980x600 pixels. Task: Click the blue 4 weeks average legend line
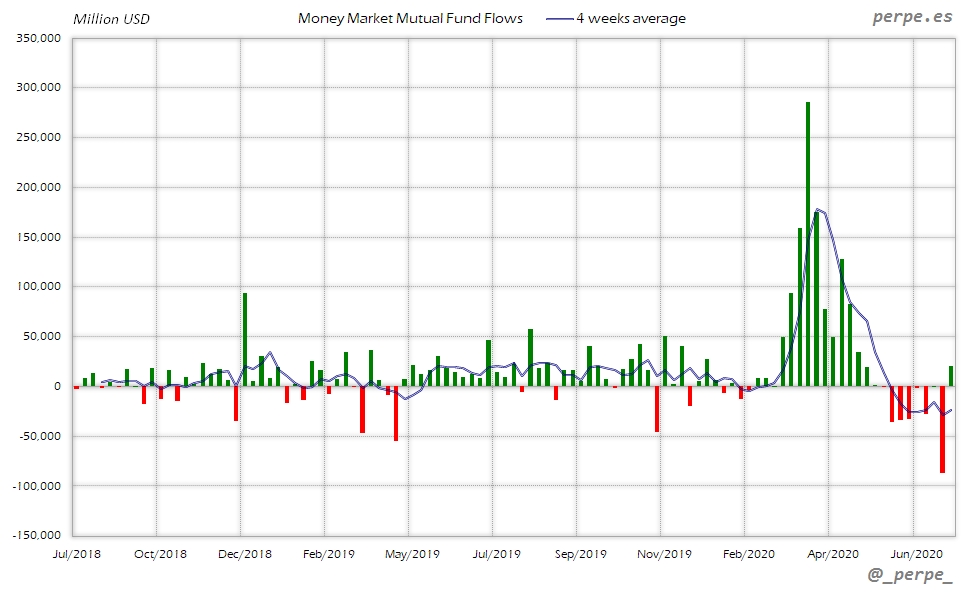[x=558, y=19]
